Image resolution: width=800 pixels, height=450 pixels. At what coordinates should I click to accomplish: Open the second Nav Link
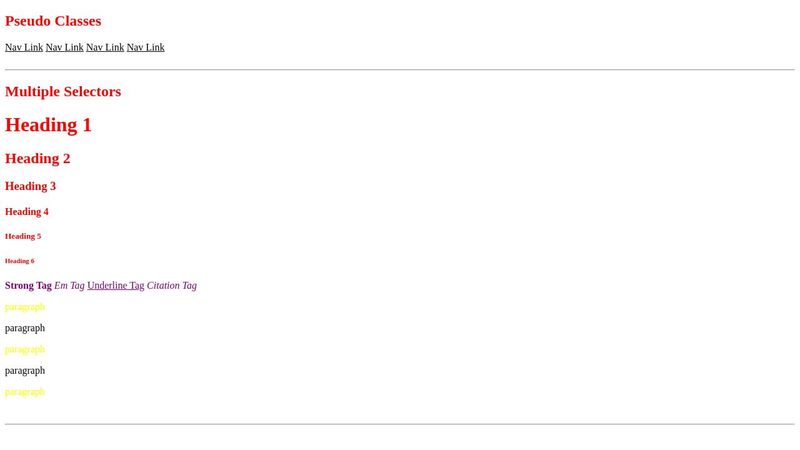(64, 47)
